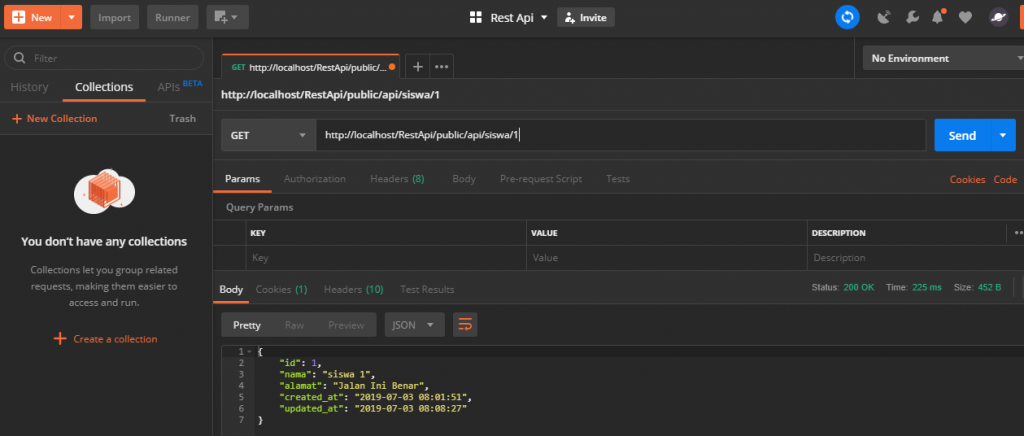Add a new request tab with plus
This screenshot has height=436, width=1024.
pos(418,67)
